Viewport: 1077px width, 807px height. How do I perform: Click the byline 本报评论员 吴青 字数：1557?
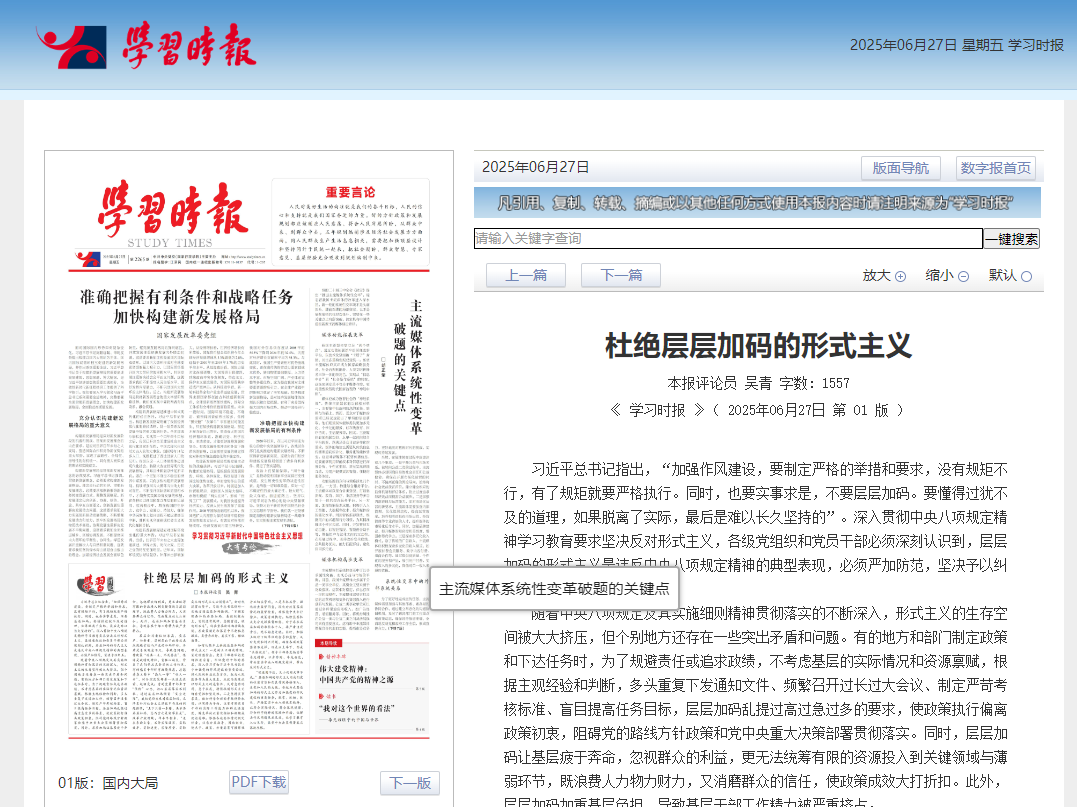coord(758,383)
